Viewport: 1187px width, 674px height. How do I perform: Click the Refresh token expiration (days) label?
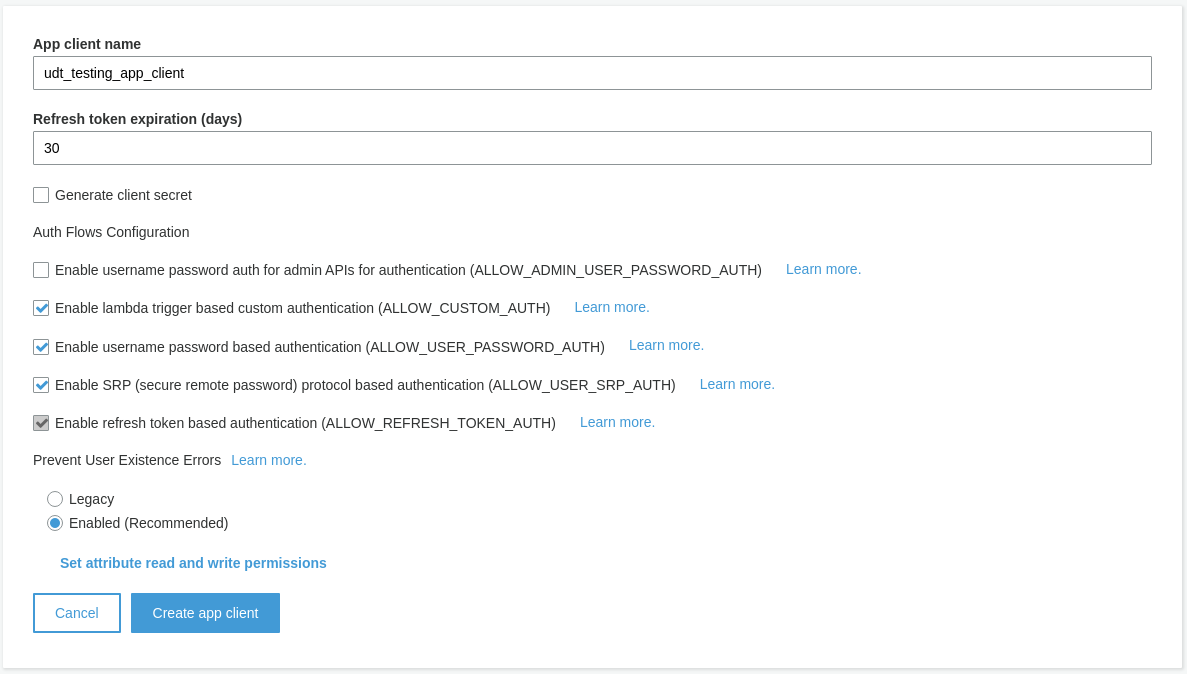[x=138, y=119]
